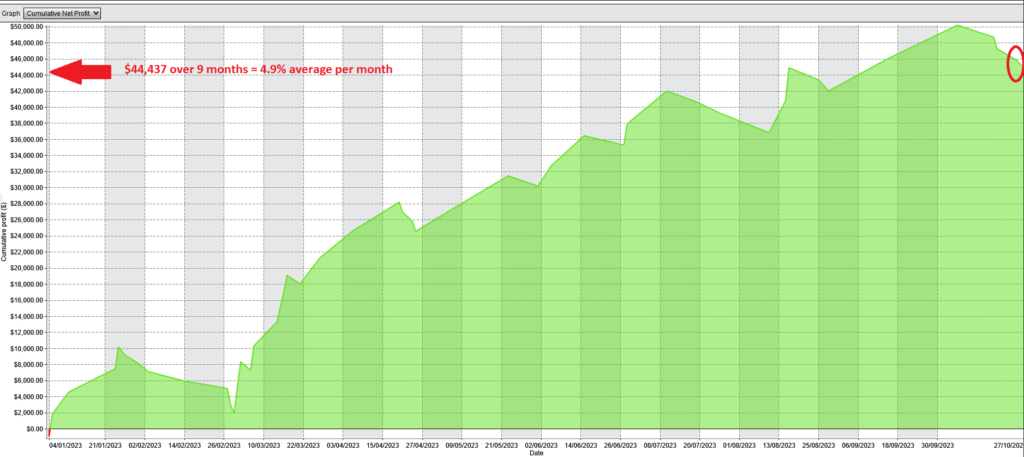Click the equity curve peak at $50,000
Viewport: 1024px width, 457px height.
[957, 26]
